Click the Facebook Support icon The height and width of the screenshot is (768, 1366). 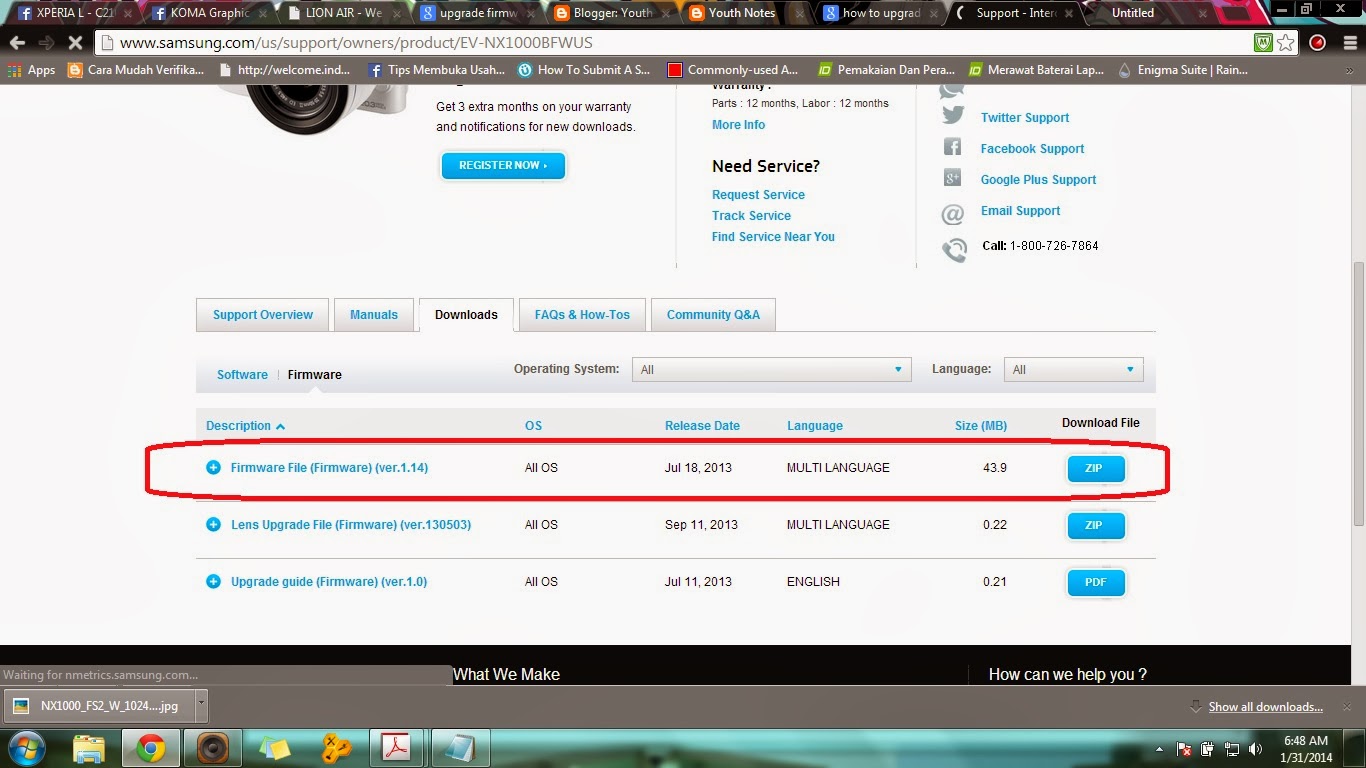[953, 148]
